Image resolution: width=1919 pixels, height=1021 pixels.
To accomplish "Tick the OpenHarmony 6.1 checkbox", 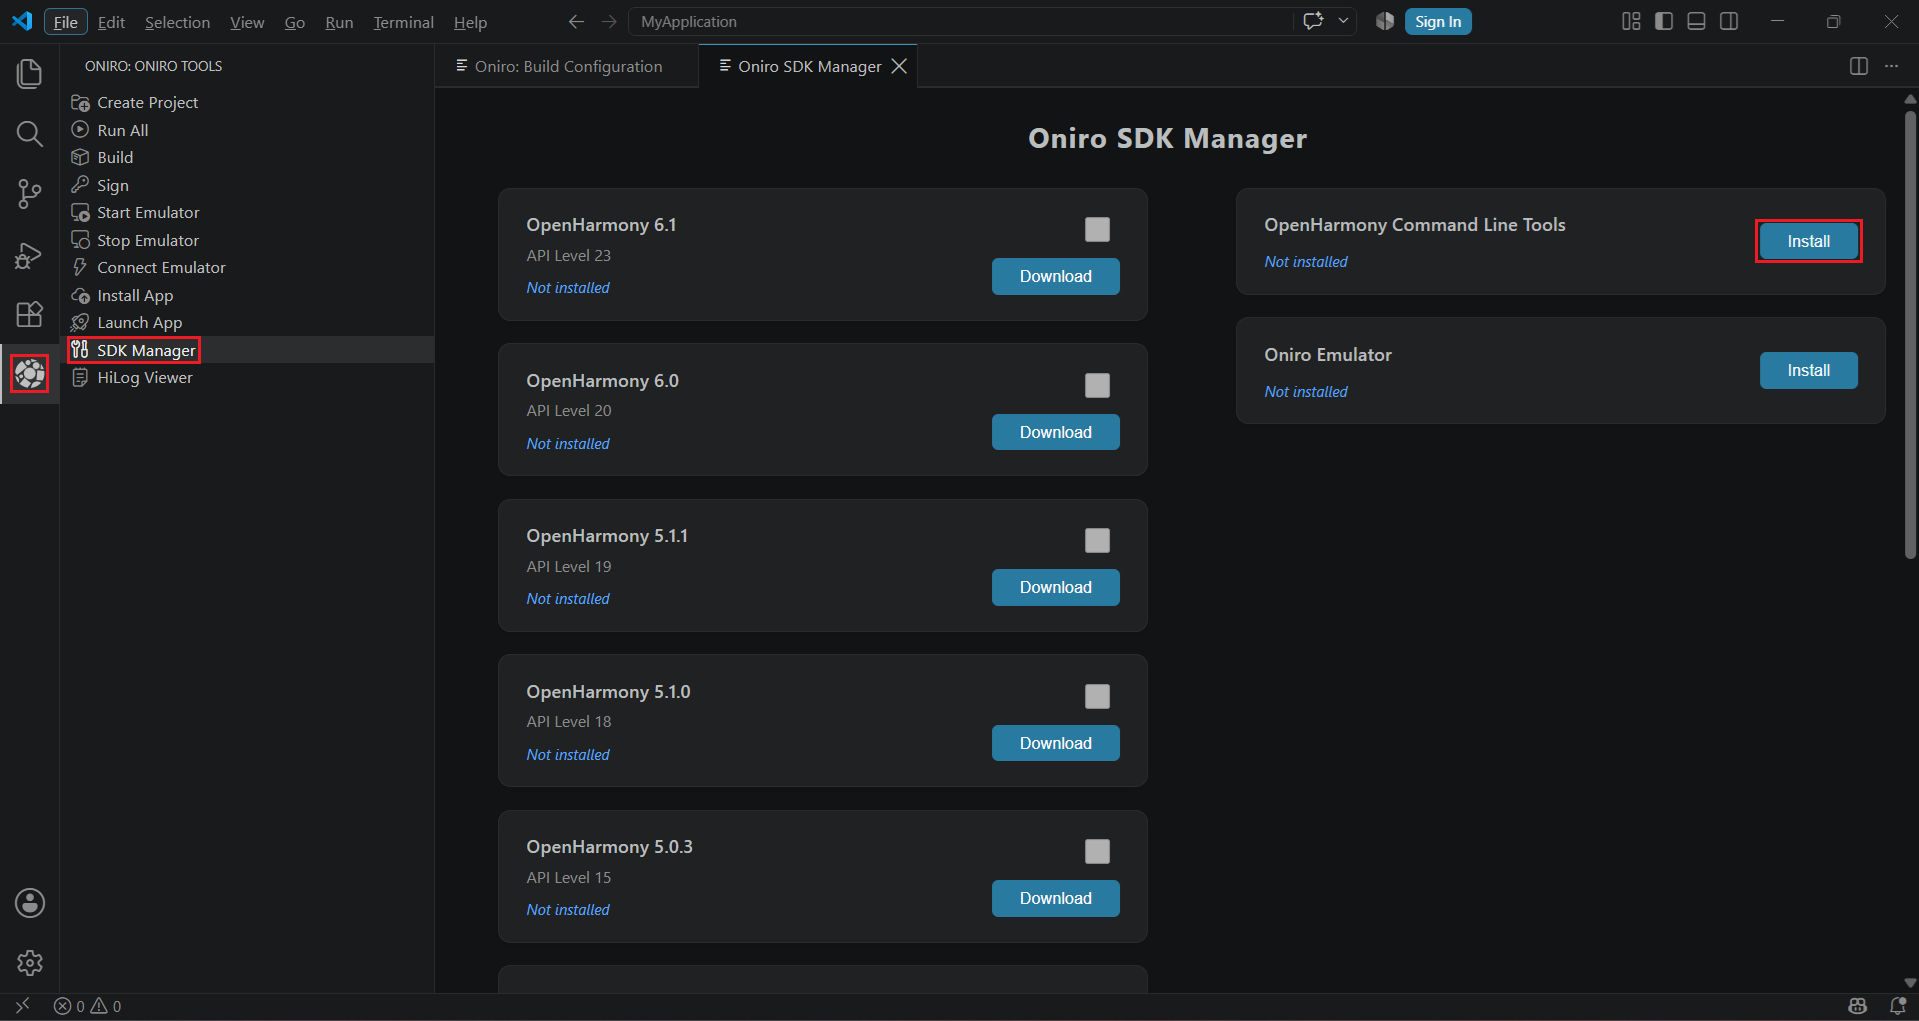I will pos(1097,229).
